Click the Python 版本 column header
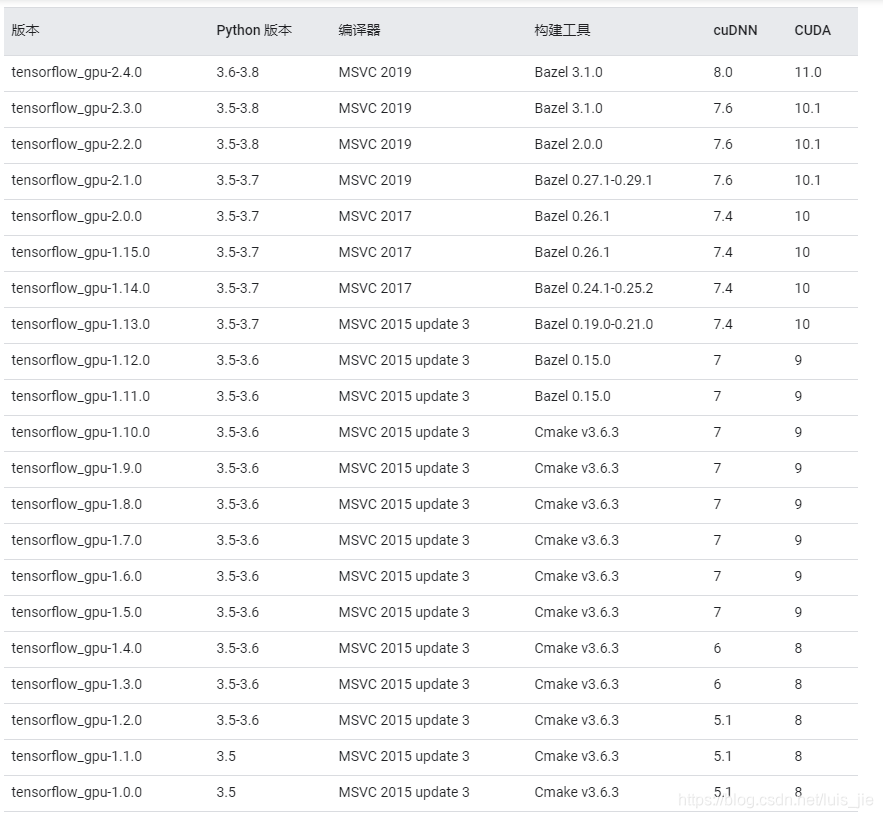 [x=254, y=30]
